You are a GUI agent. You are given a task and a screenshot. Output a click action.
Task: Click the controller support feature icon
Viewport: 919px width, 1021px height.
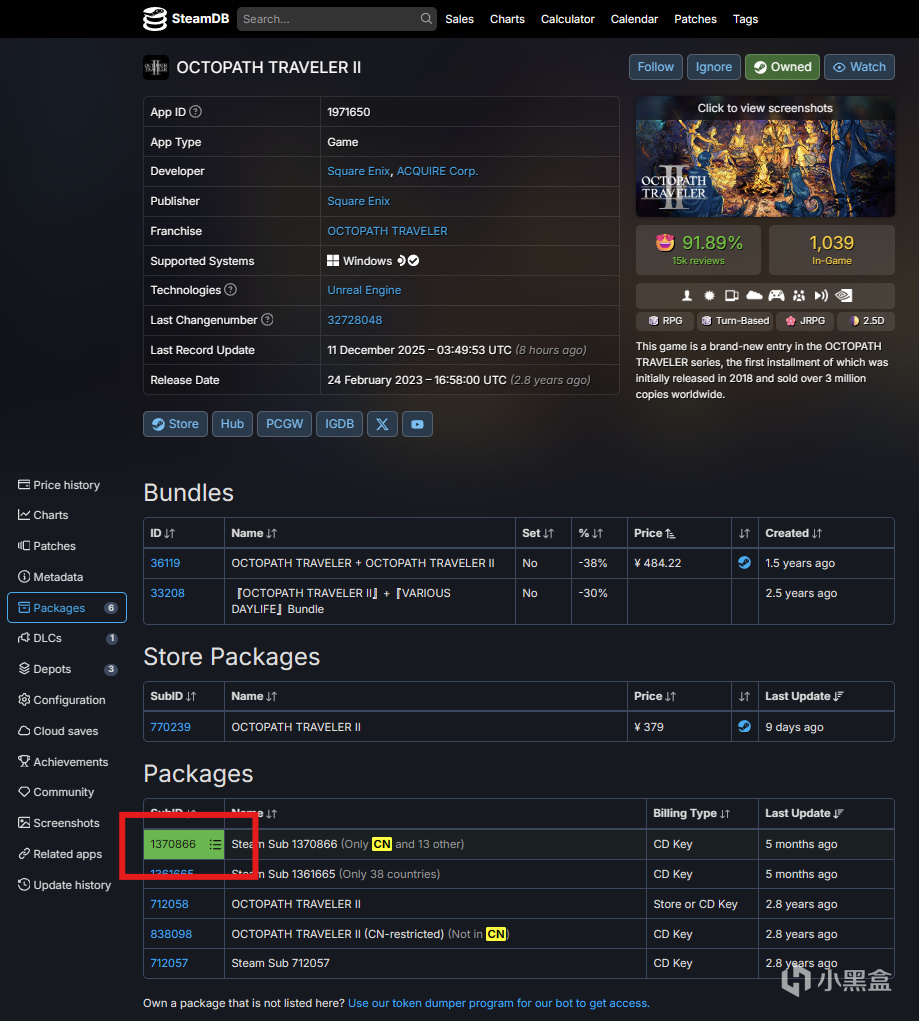776,296
